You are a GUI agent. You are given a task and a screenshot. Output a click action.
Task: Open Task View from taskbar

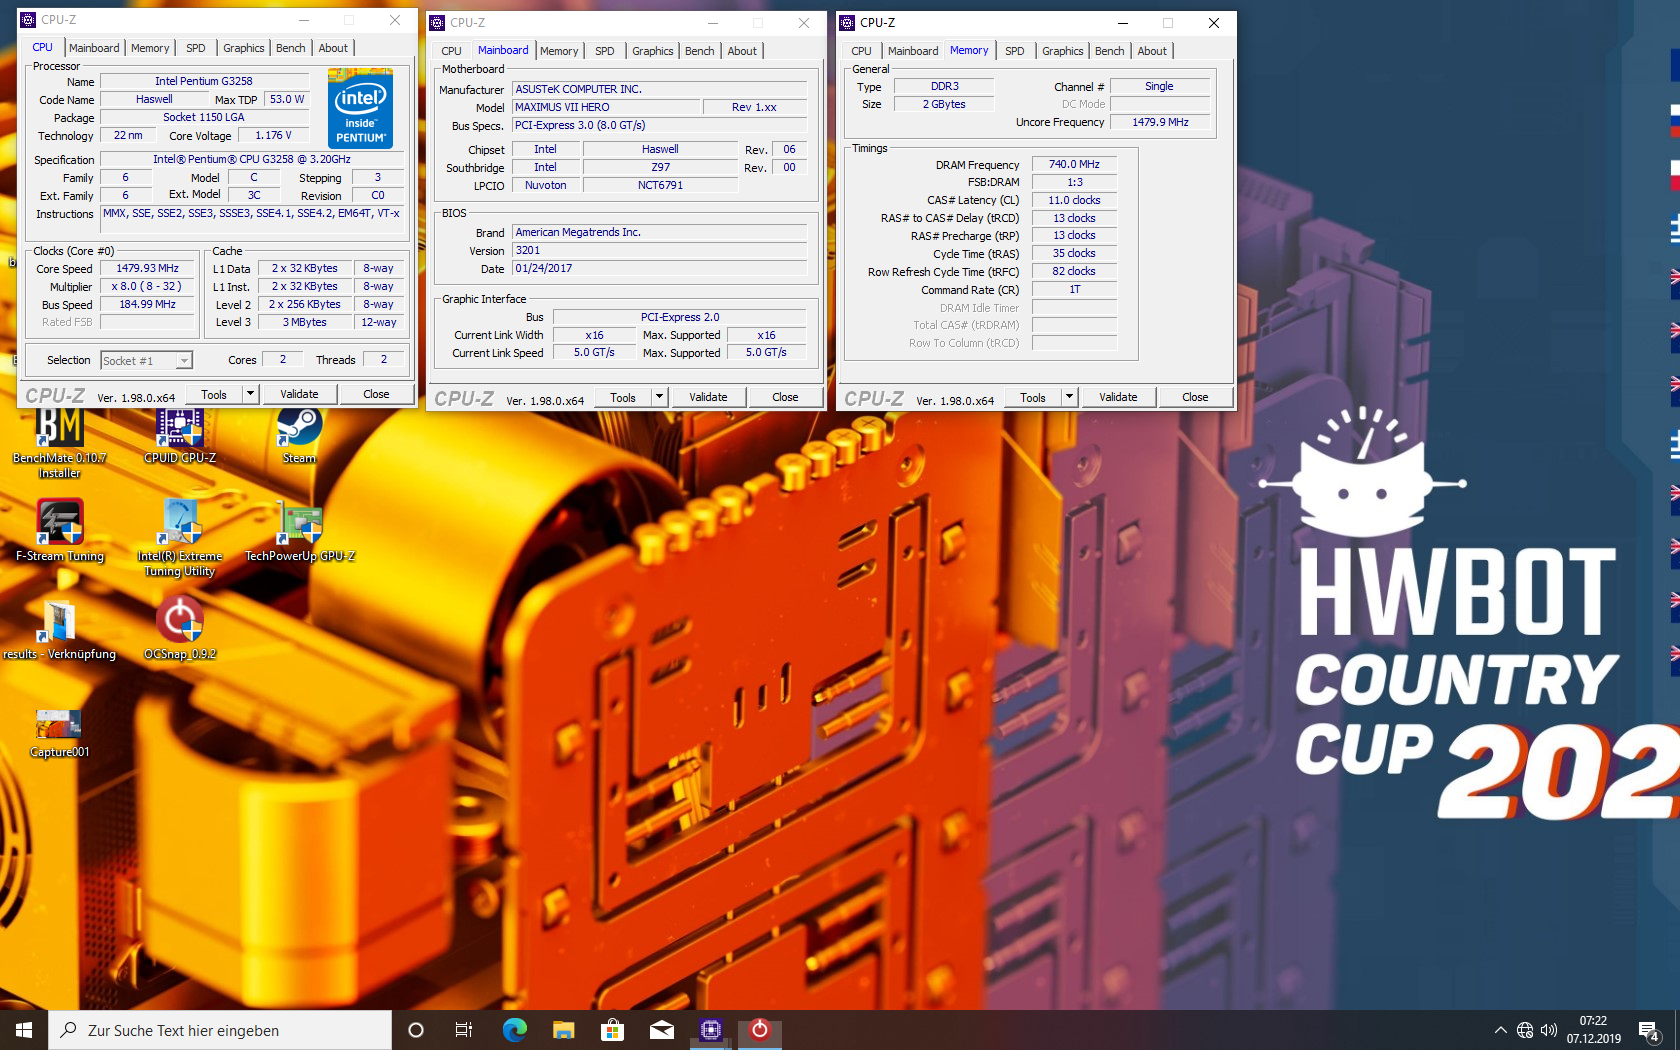464,1030
